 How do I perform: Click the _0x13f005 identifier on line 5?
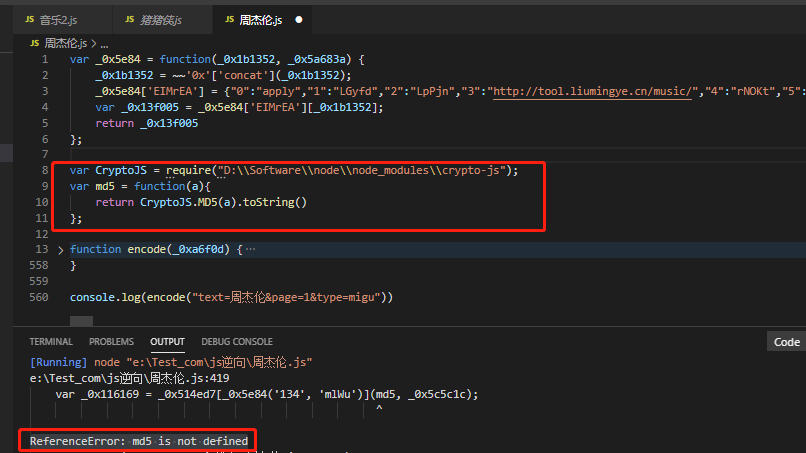(169, 123)
